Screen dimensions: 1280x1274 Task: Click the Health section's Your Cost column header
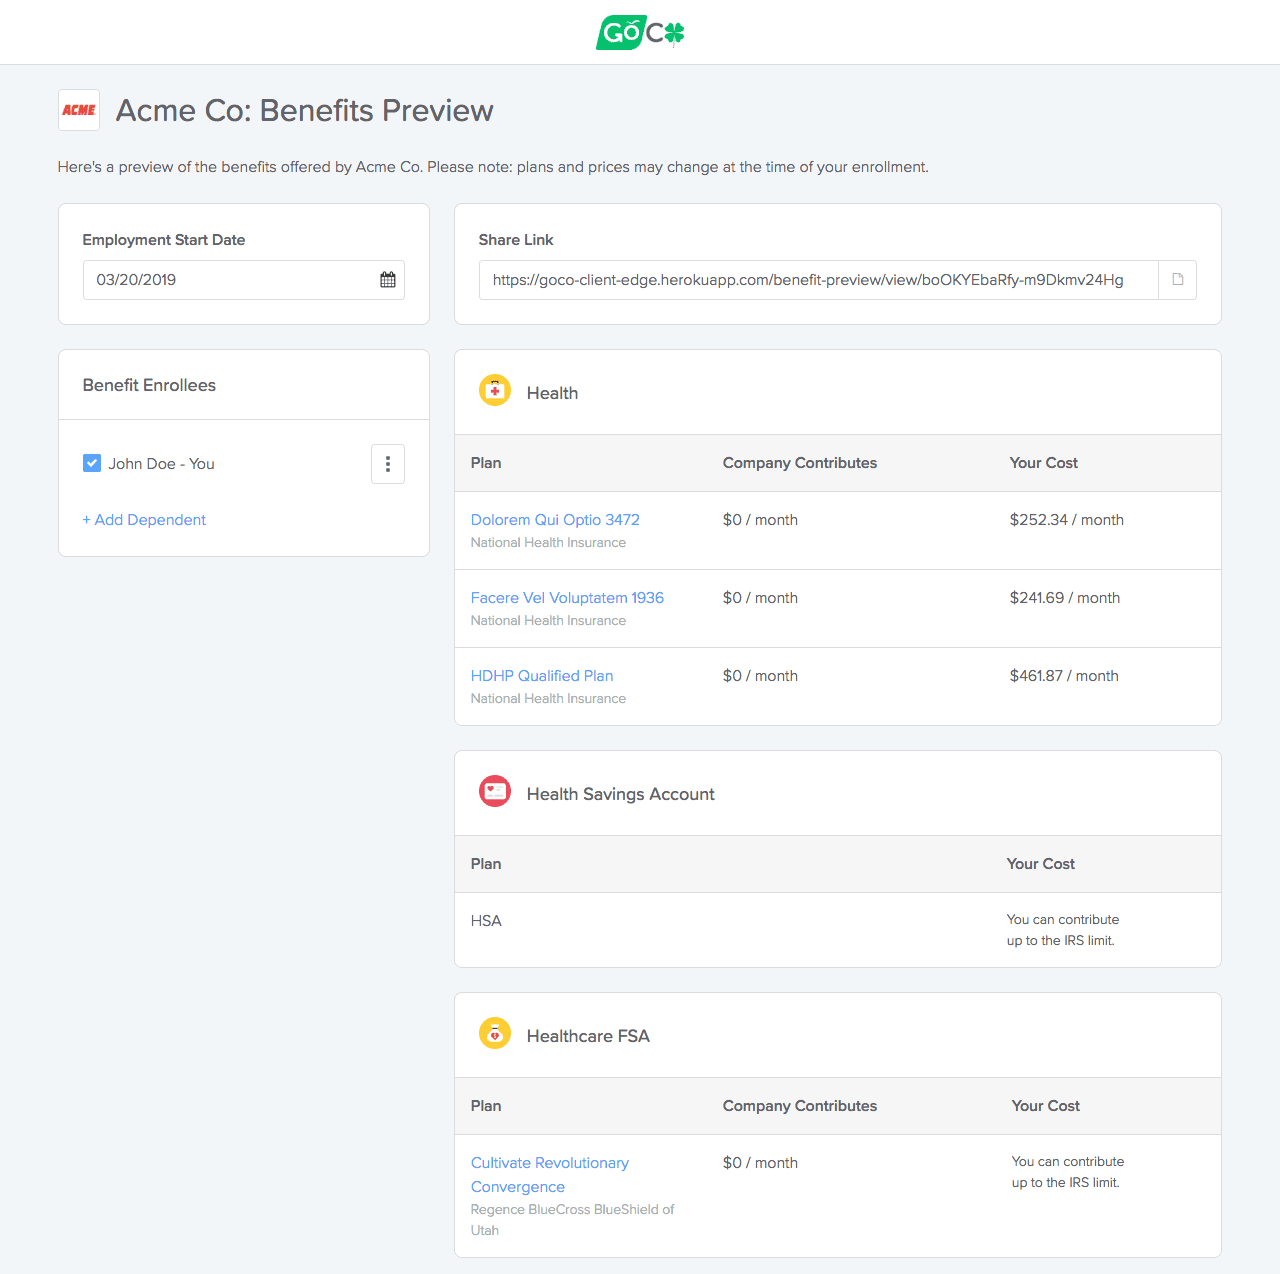point(1043,463)
